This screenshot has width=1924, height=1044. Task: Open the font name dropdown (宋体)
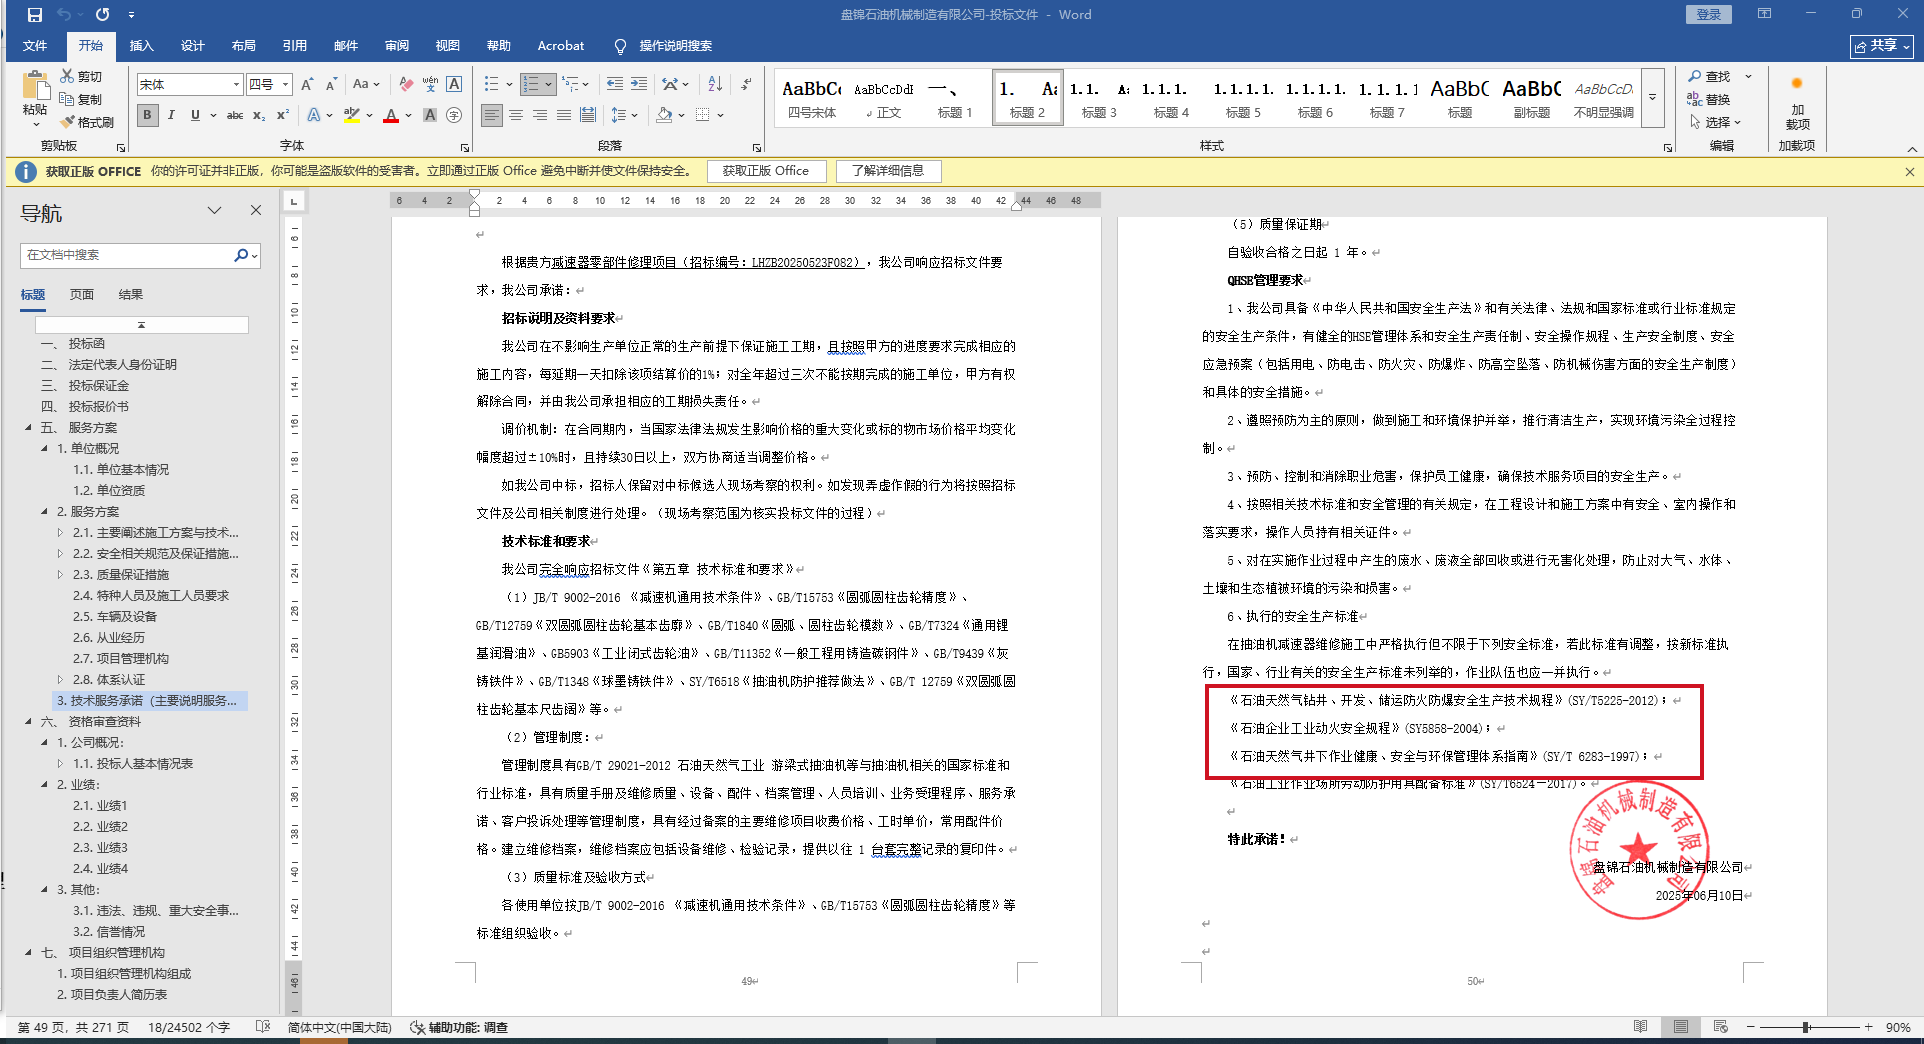236,85
